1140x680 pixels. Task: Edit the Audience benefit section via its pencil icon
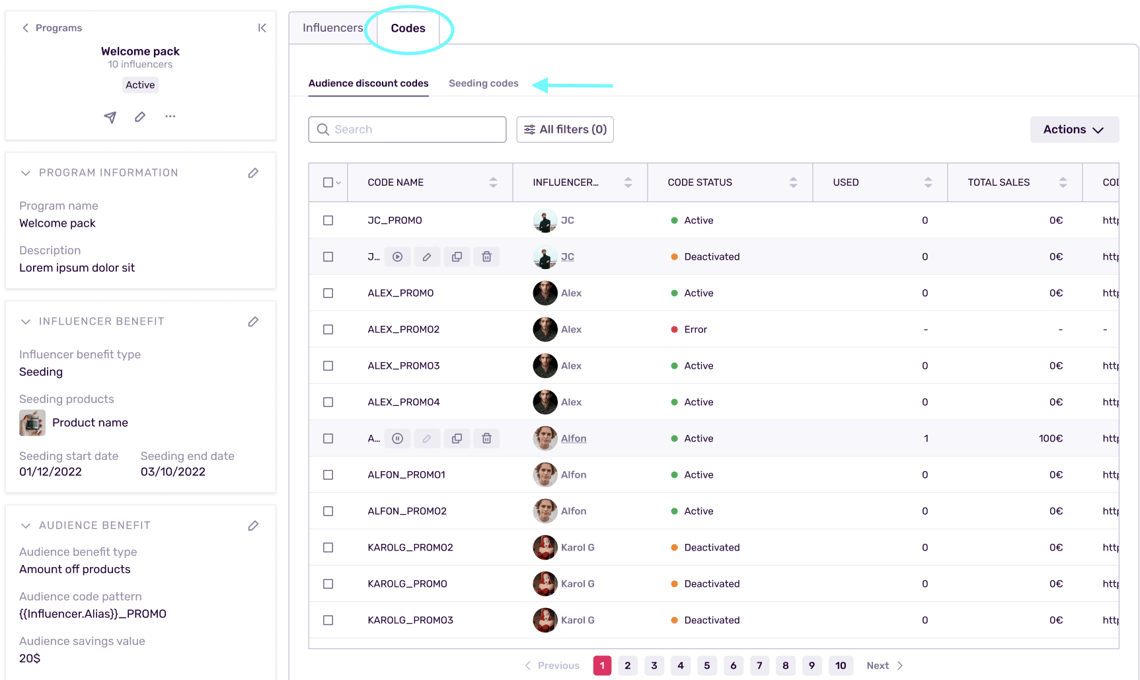[x=253, y=525]
